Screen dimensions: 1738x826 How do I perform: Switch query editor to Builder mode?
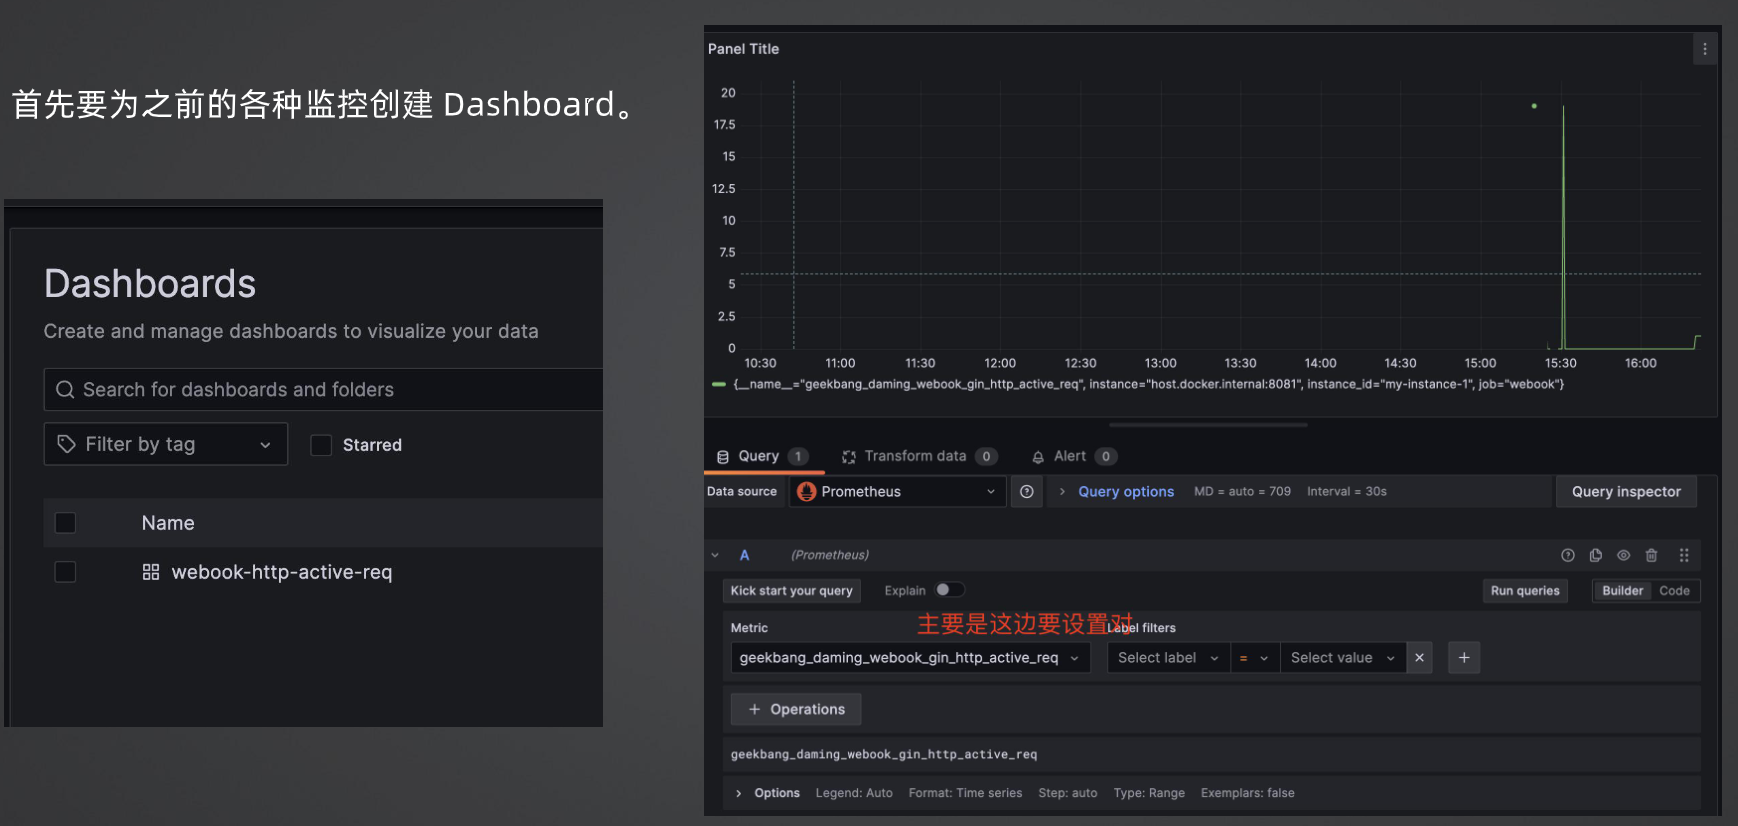(1622, 591)
